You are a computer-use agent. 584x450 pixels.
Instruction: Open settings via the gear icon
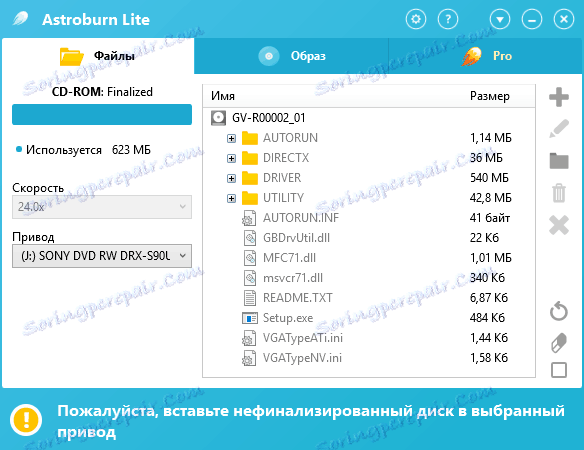416,19
